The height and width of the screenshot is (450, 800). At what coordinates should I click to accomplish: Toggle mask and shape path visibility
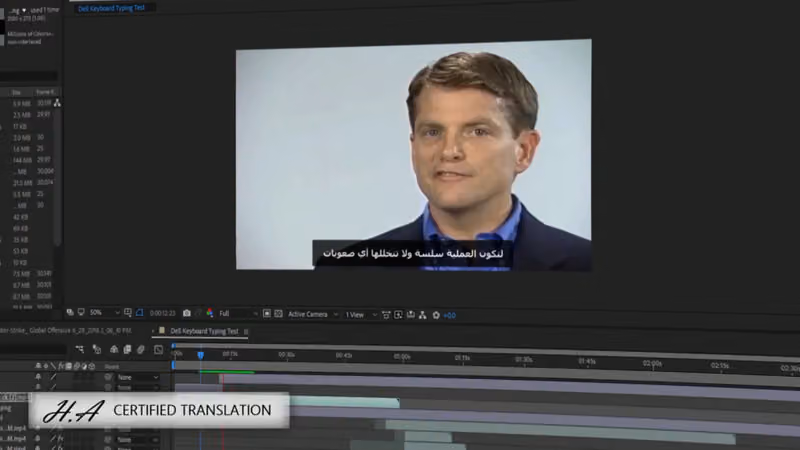point(140,312)
